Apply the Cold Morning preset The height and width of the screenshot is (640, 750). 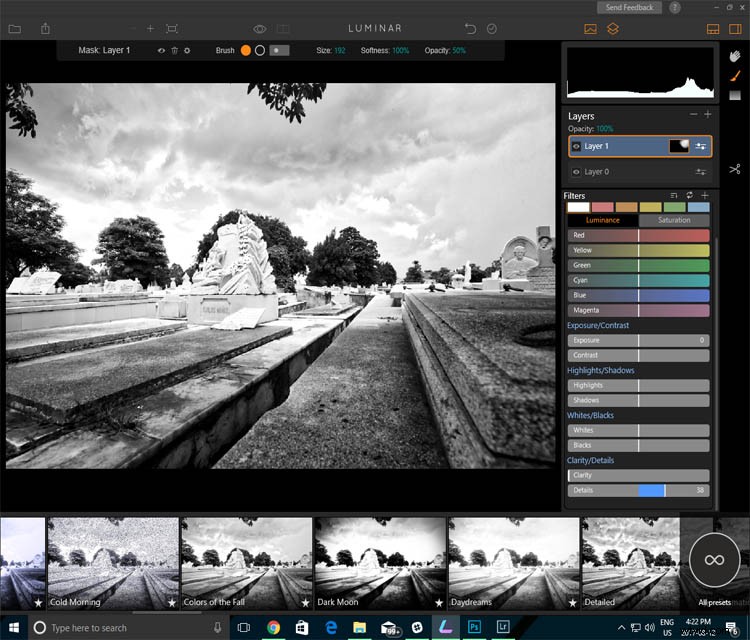point(113,563)
